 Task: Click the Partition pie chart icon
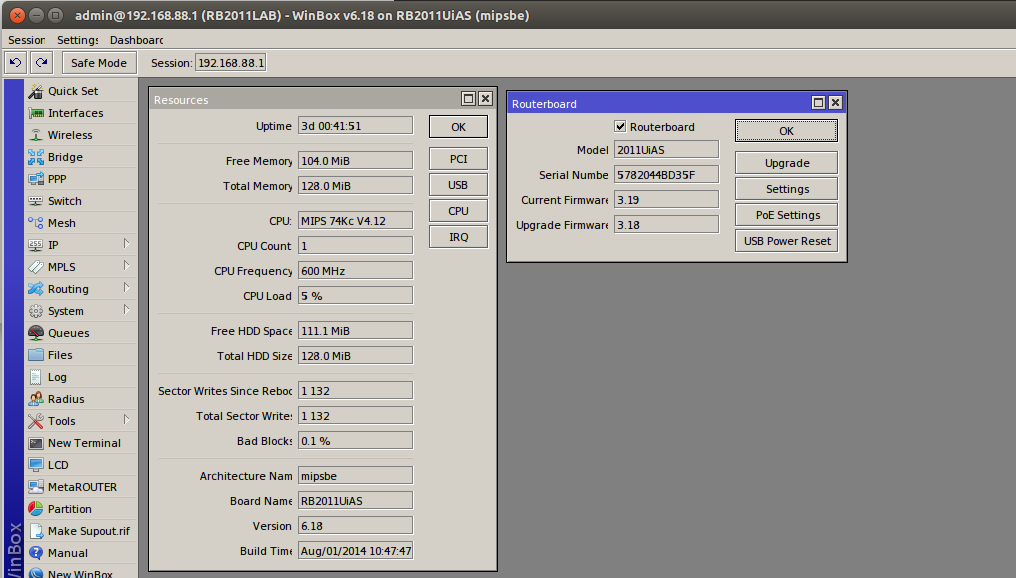pyautogui.click(x=36, y=509)
